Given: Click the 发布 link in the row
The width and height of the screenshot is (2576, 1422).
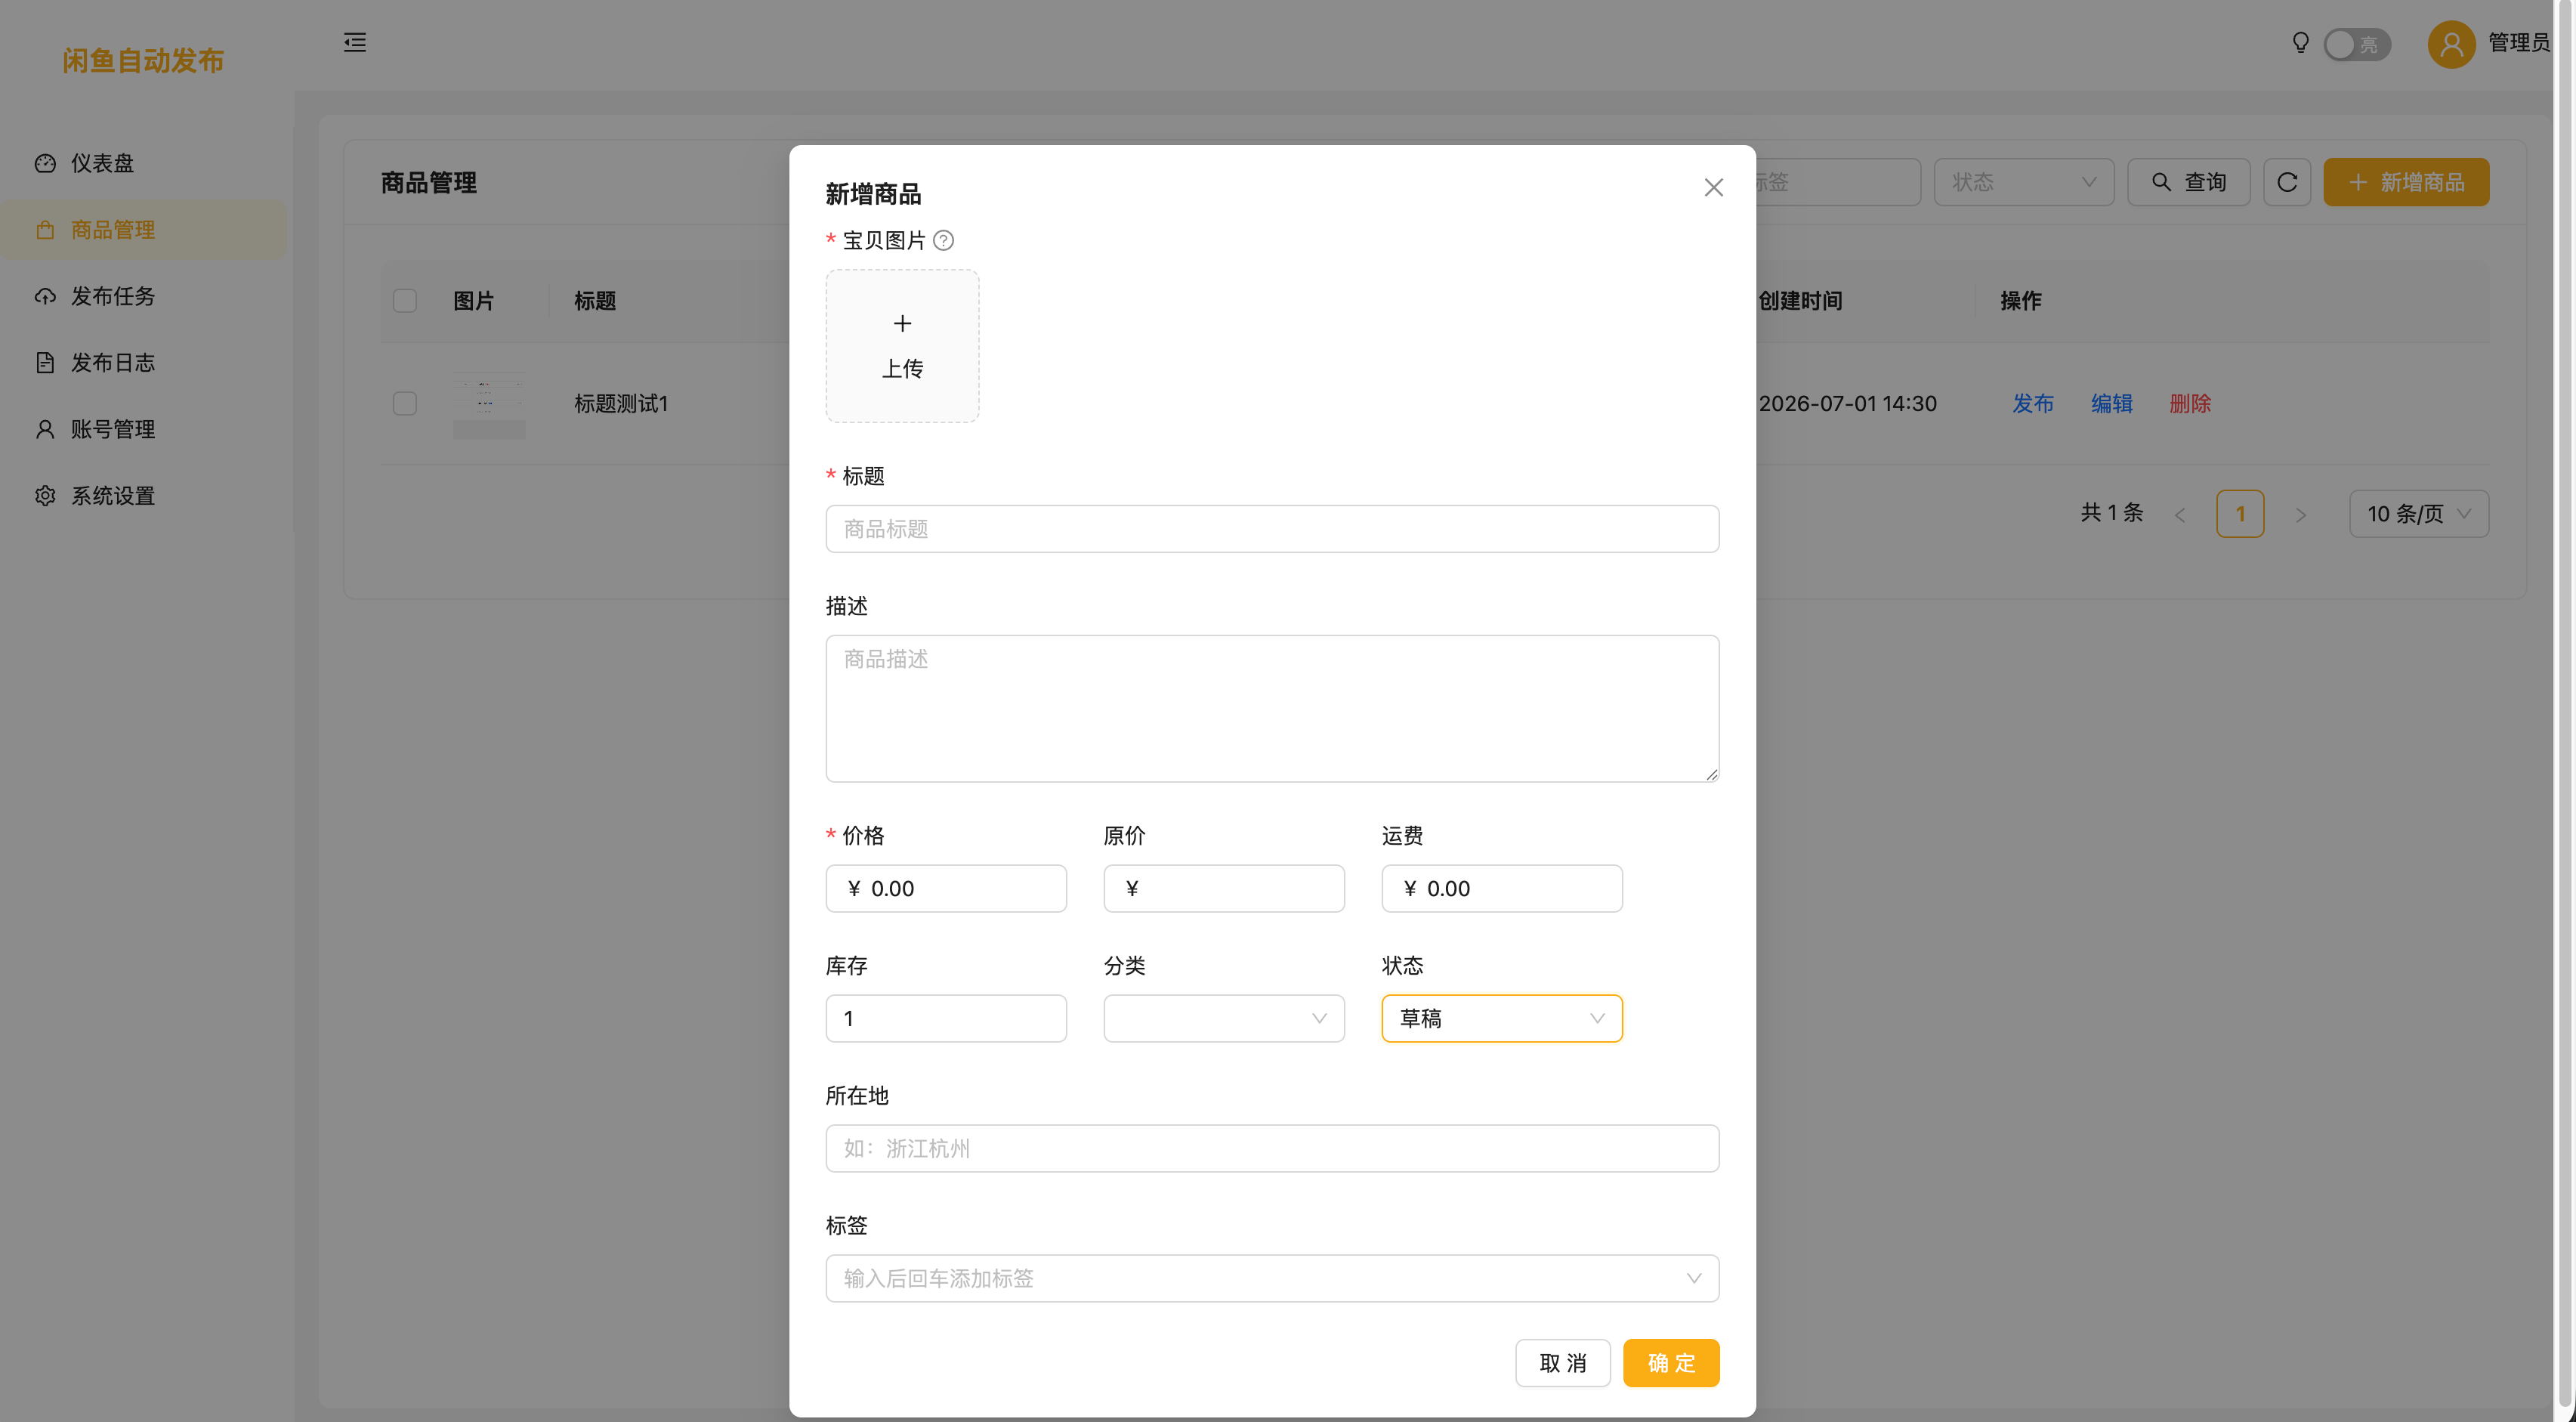Looking at the screenshot, I should (x=2033, y=404).
